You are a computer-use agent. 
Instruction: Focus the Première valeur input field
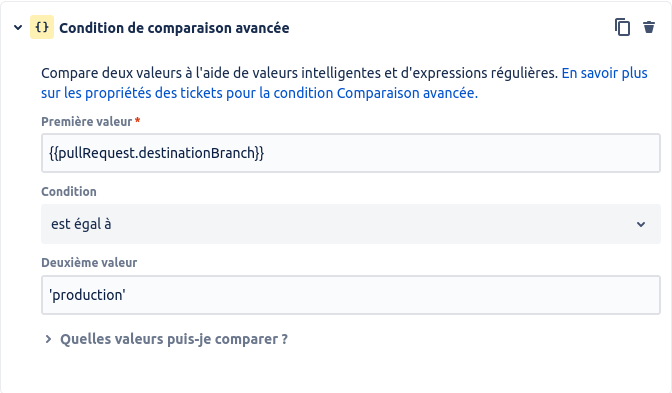click(x=351, y=153)
